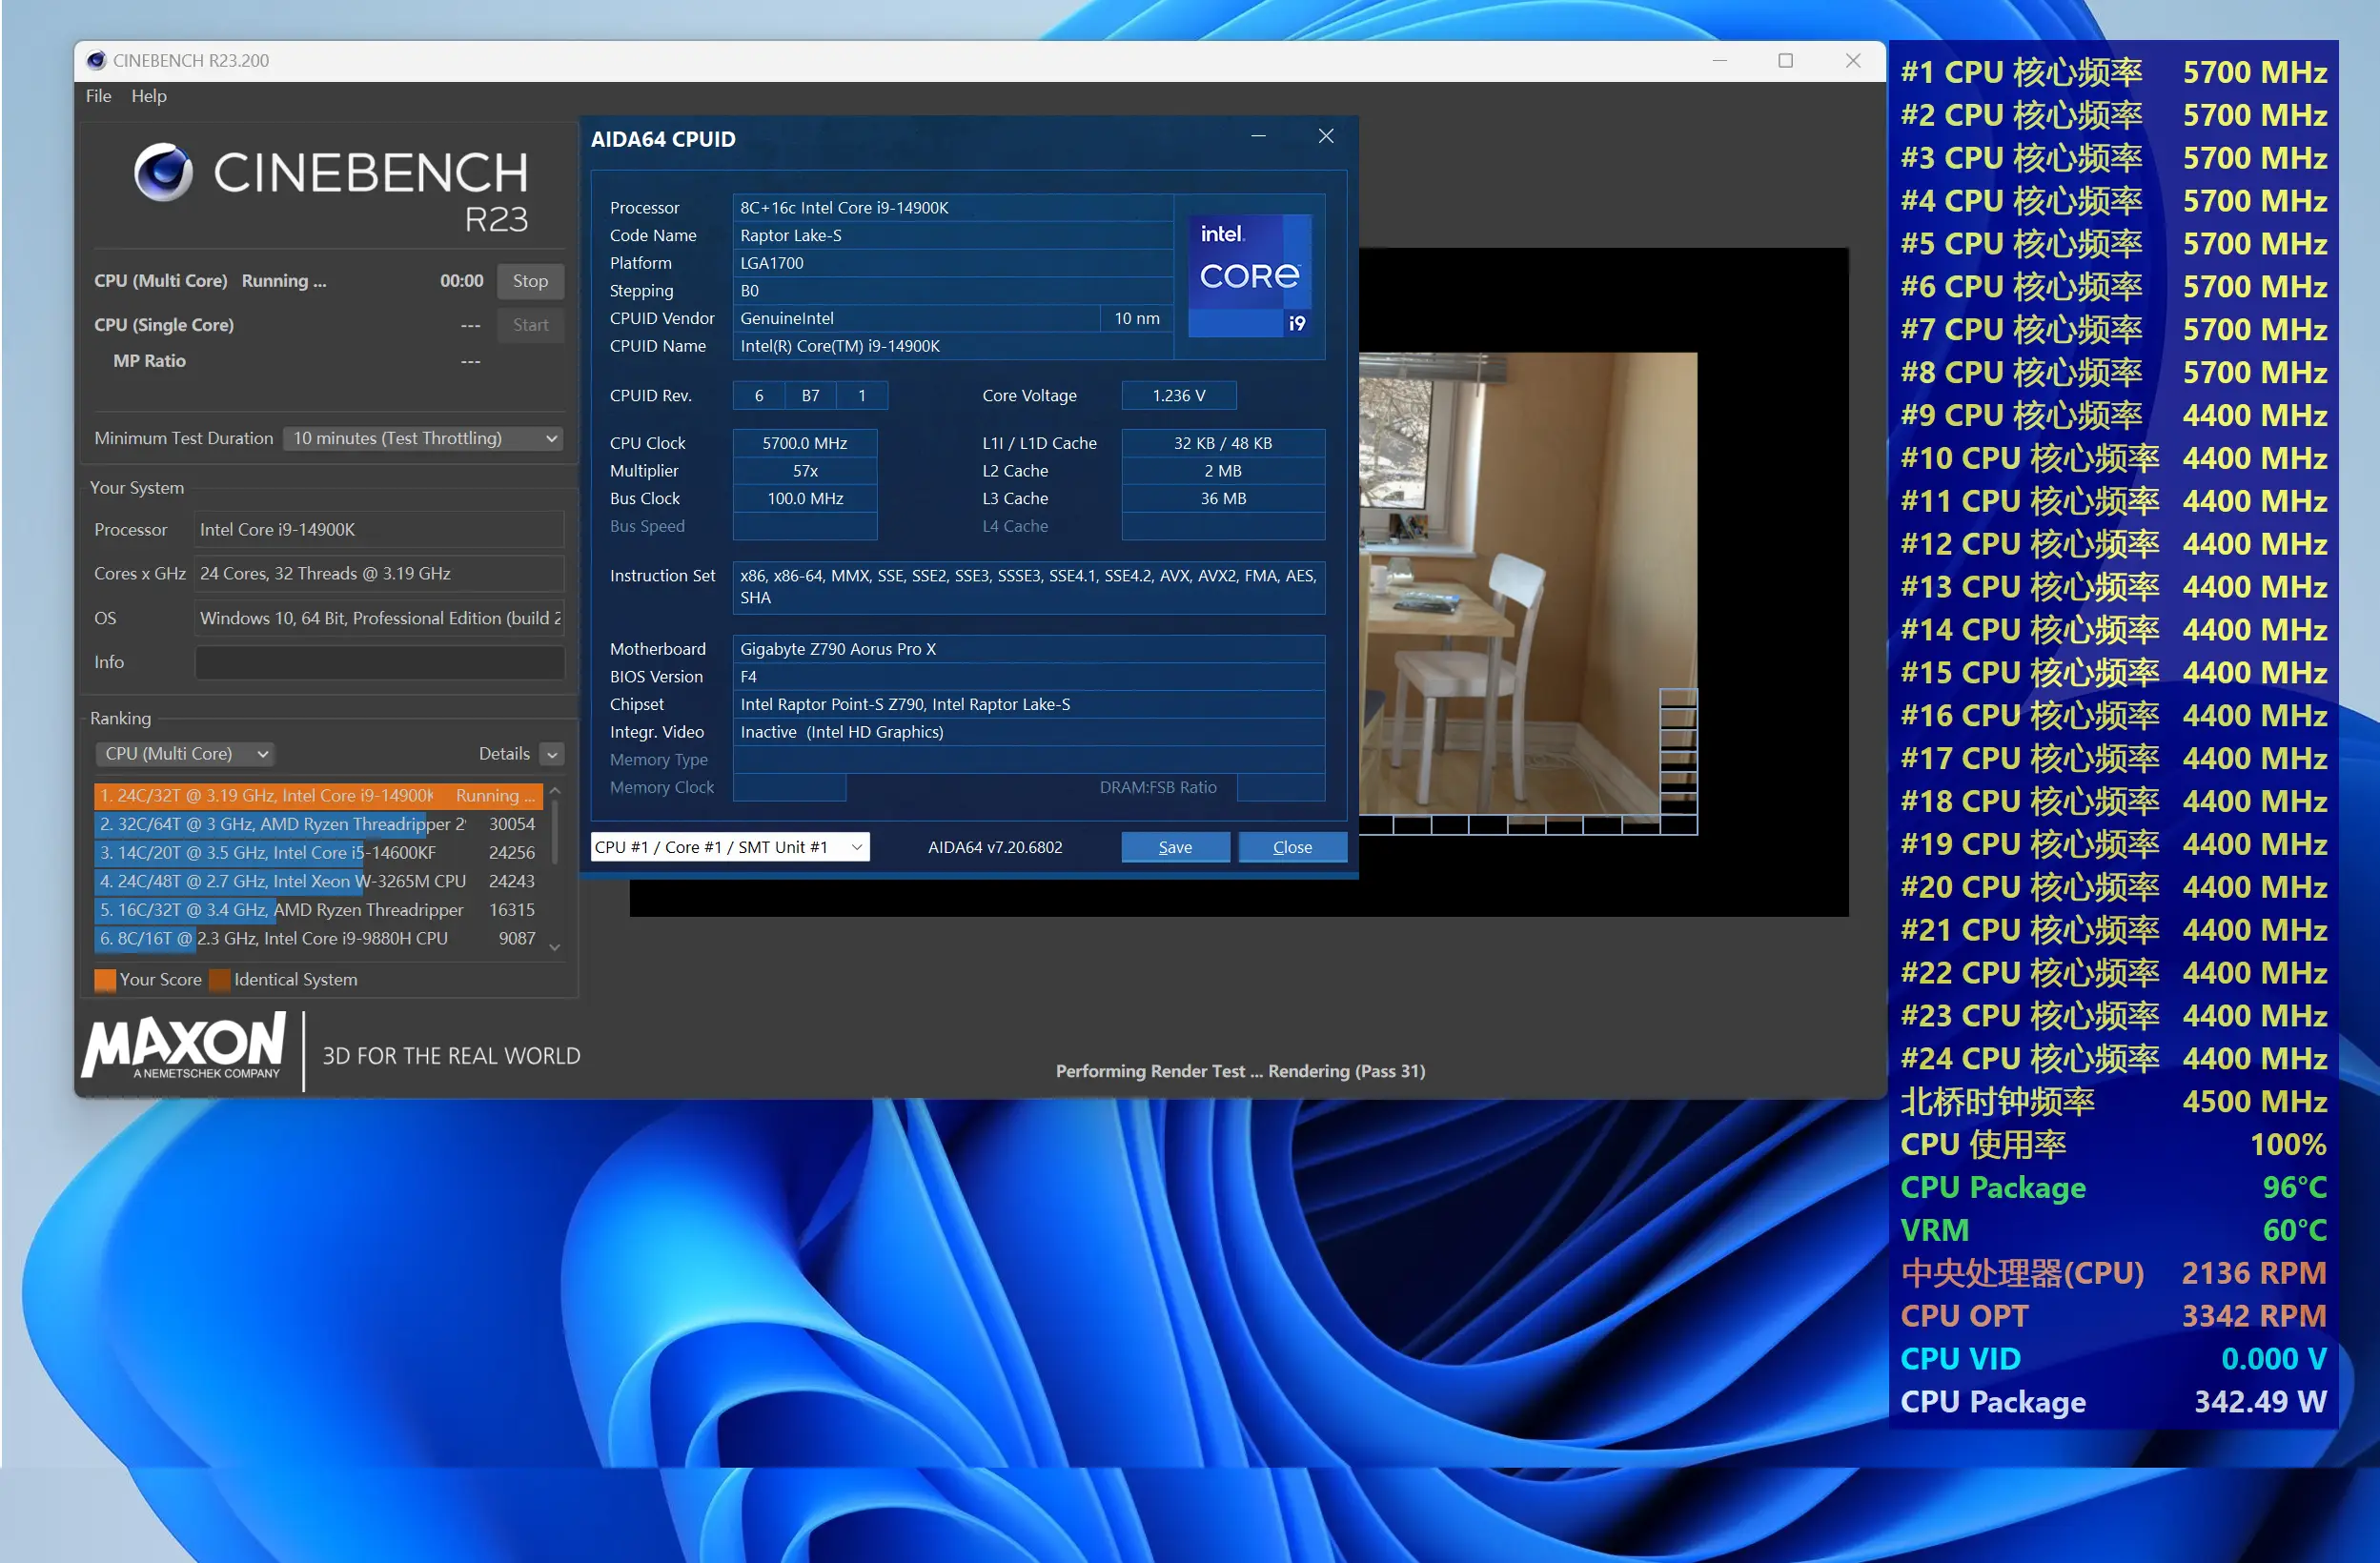Click the Cinebench title bar app icon
Image resolution: width=2380 pixels, height=1563 pixels.
click(96, 60)
